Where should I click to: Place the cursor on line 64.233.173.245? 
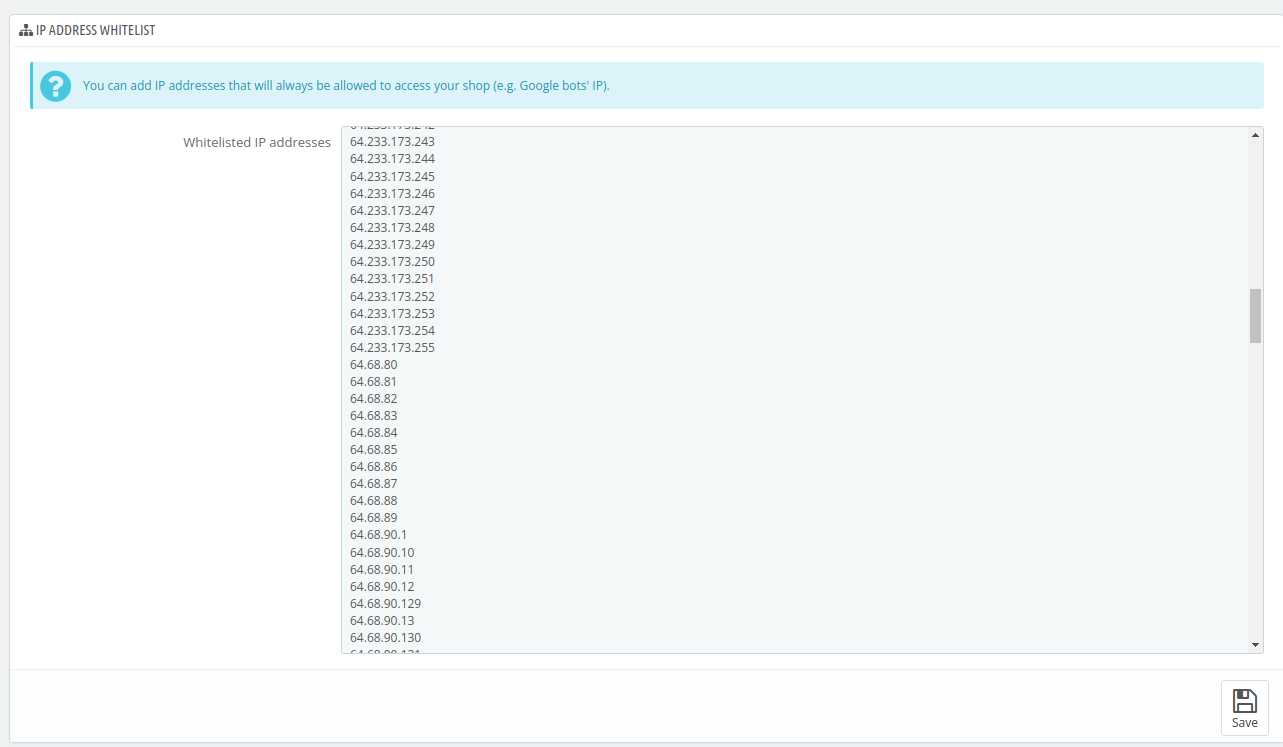click(x=392, y=176)
